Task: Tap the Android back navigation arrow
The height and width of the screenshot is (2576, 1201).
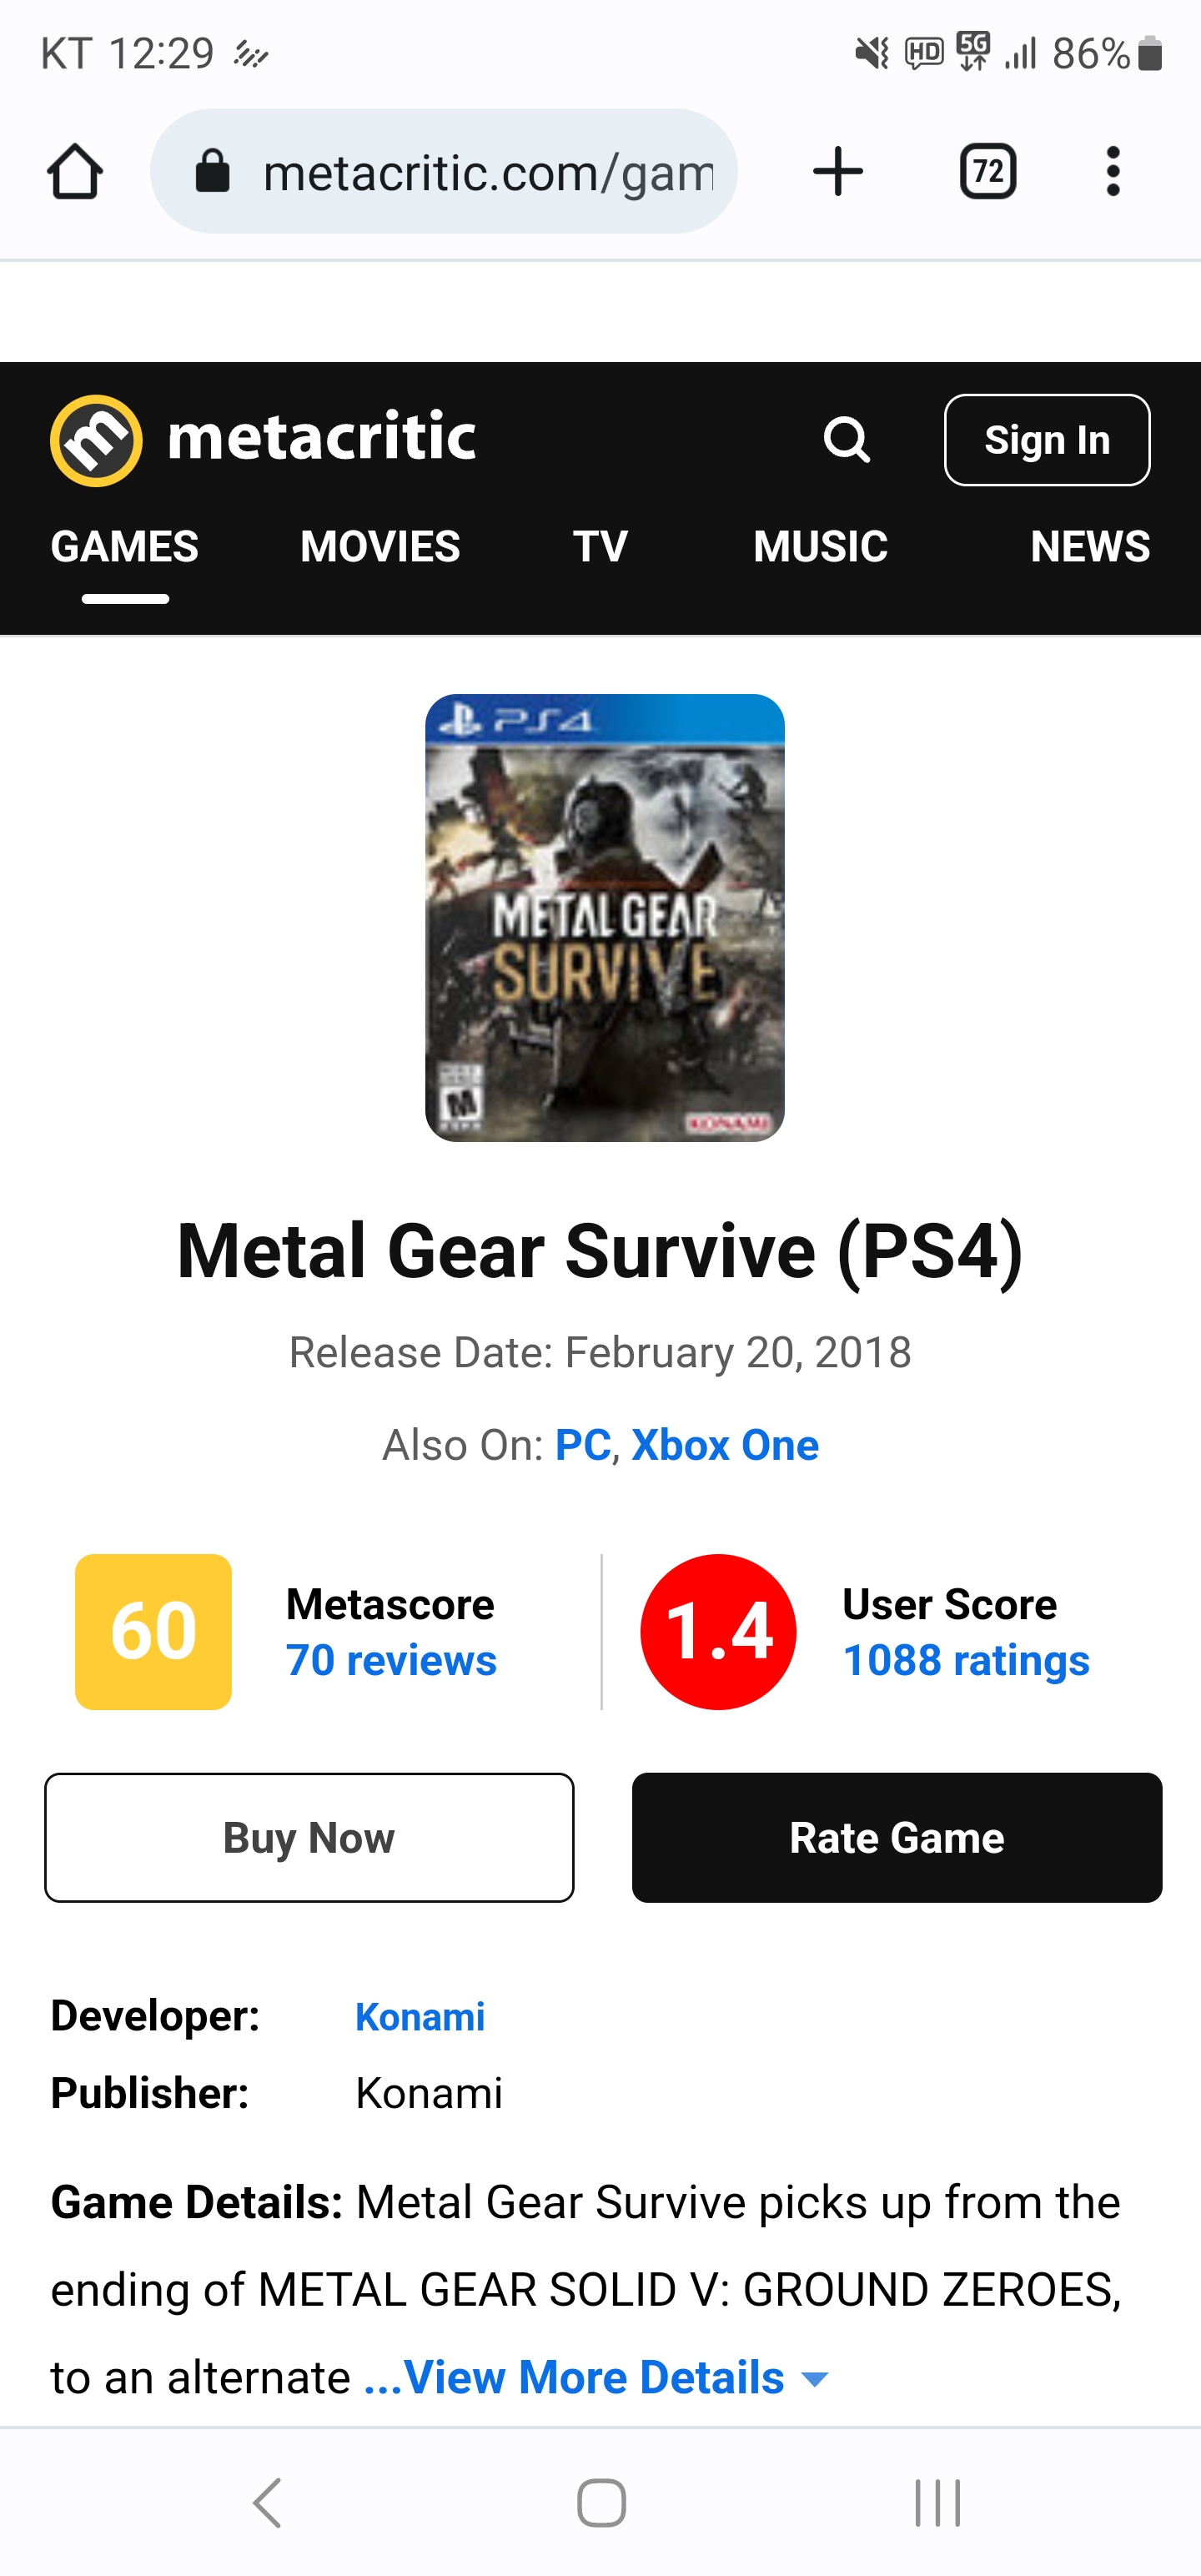Action: pyautogui.click(x=267, y=2503)
